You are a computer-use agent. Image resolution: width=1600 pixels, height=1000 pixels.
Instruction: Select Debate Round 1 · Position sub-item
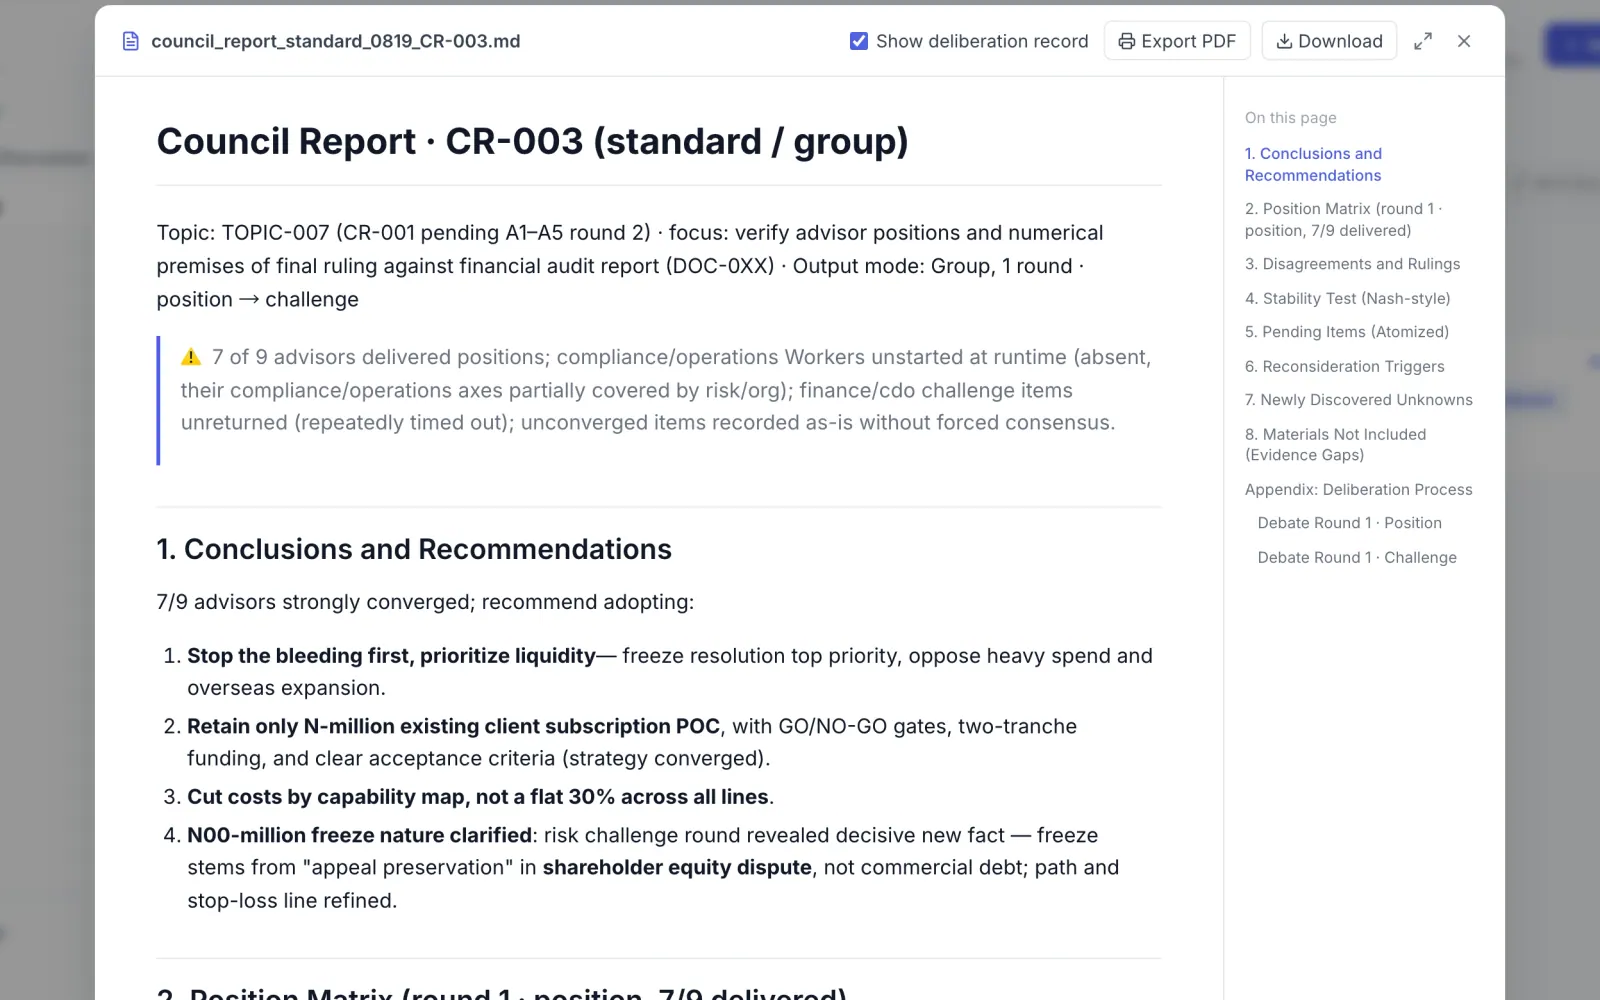tap(1349, 523)
